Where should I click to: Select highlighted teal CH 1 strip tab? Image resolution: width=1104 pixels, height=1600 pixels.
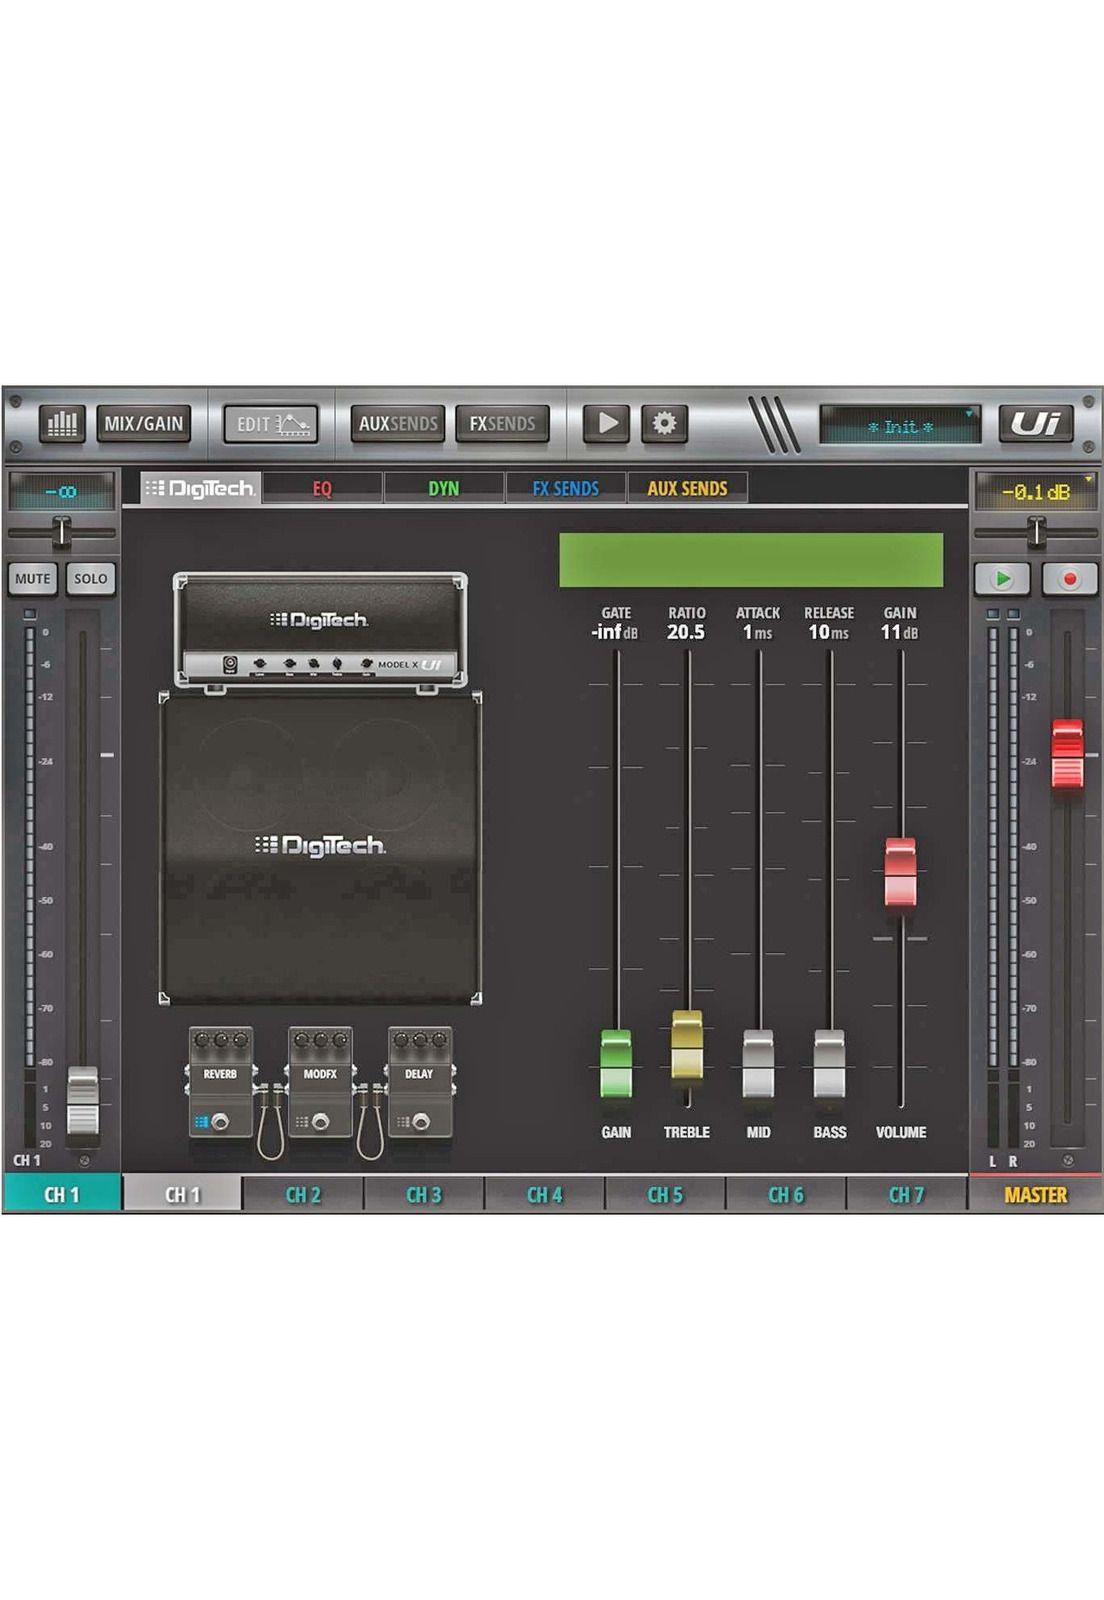point(62,1194)
